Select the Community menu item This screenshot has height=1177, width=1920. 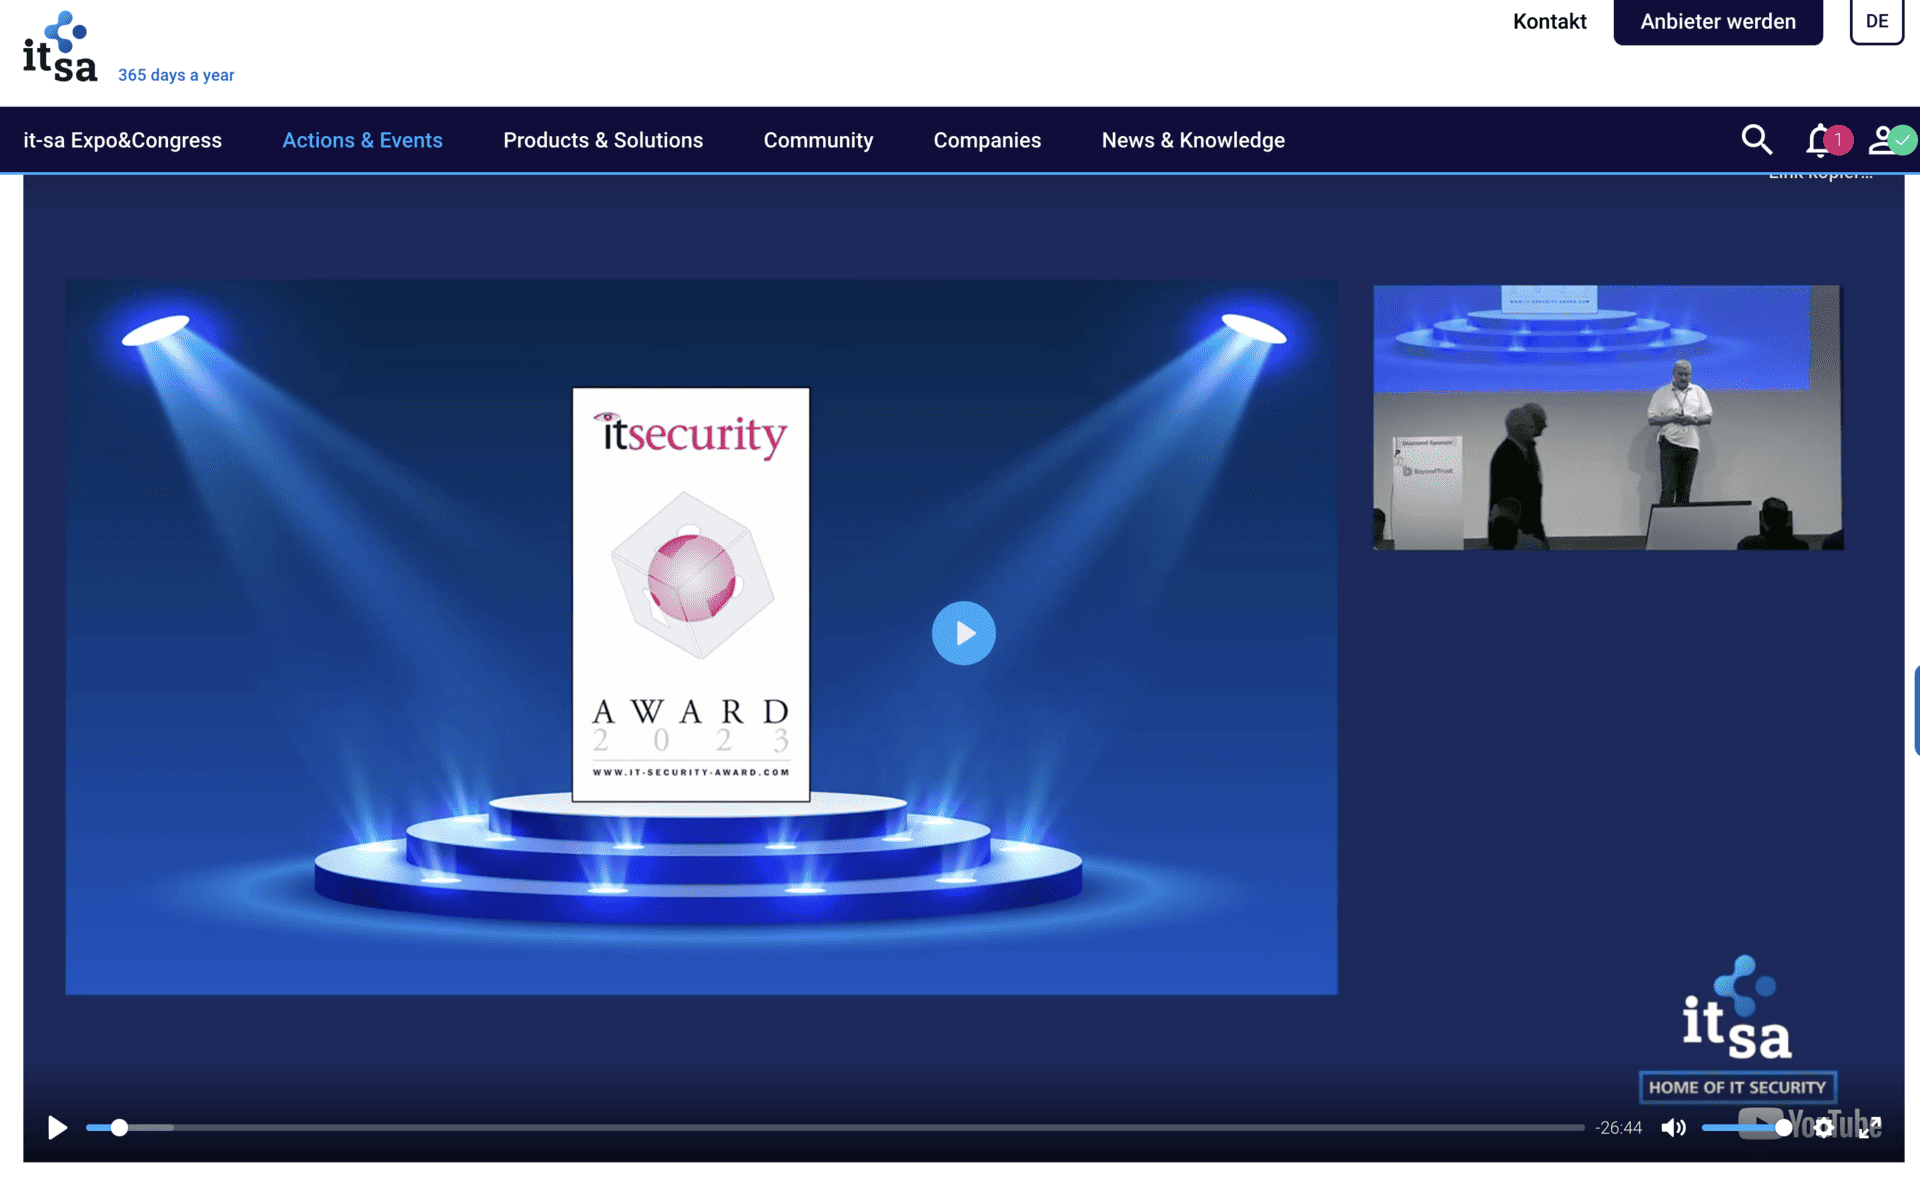[x=818, y=140]
